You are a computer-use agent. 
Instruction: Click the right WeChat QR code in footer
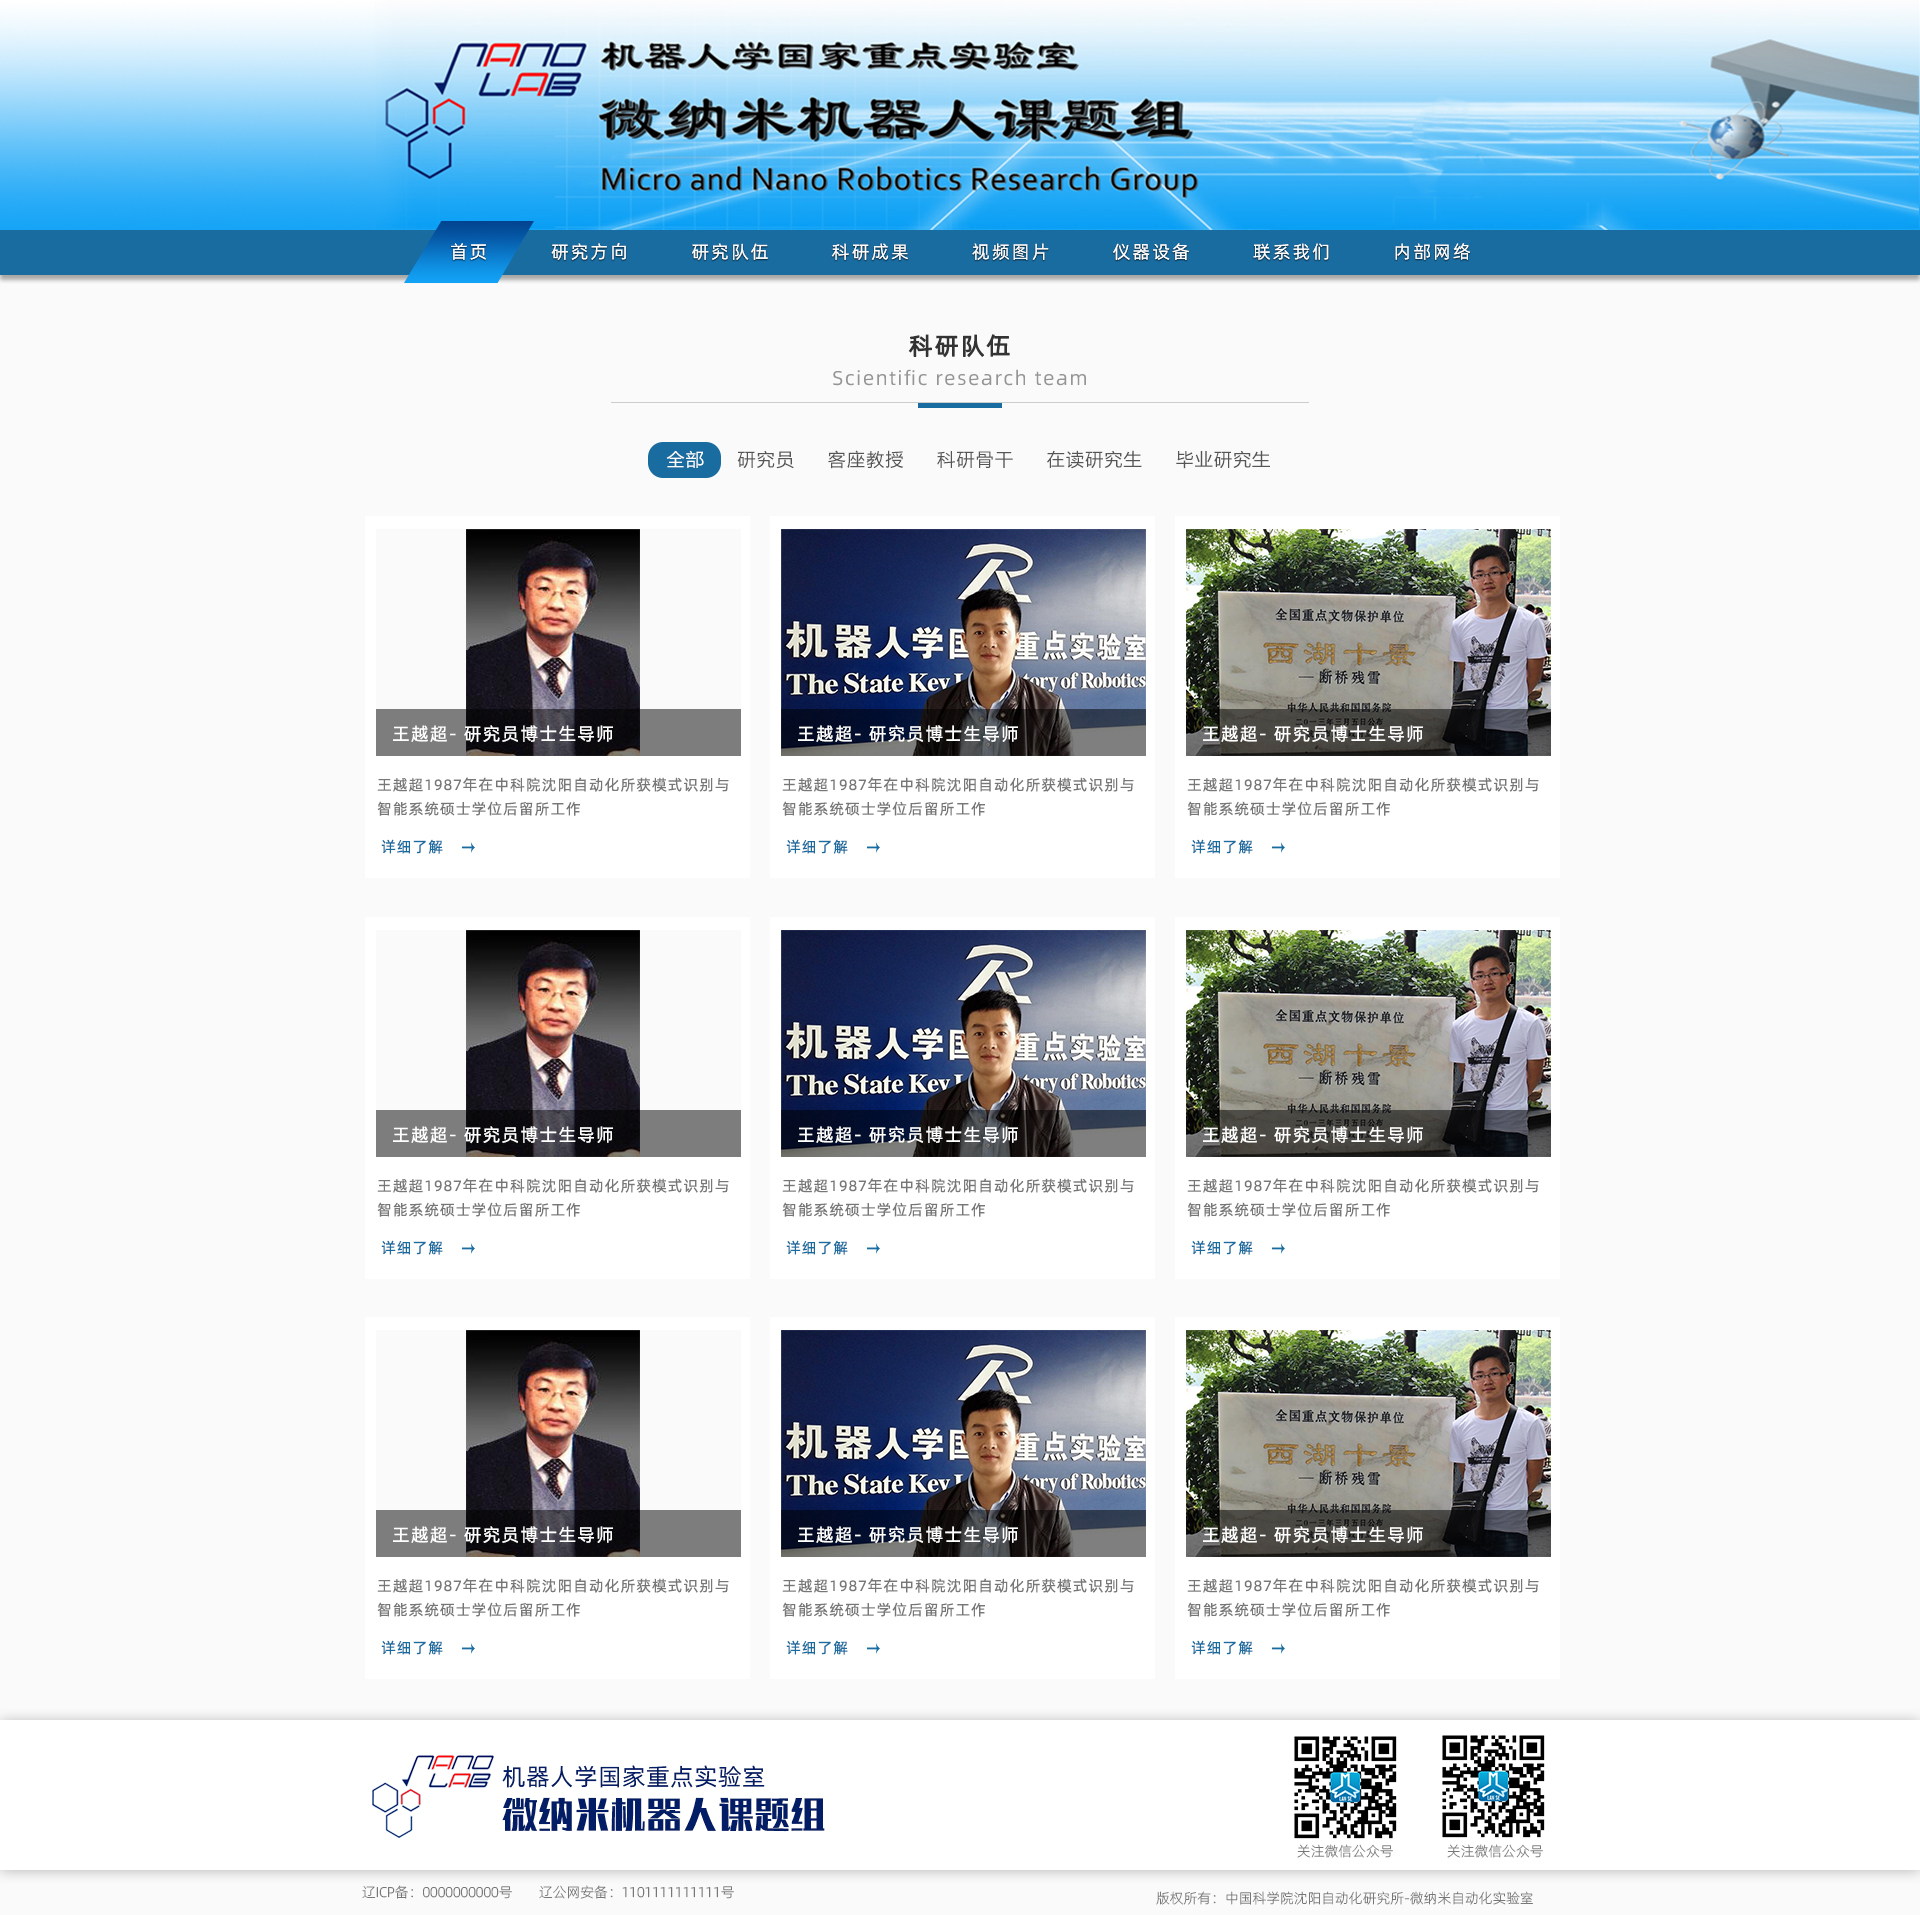pyautogui.click(x=1494, y=1787)
